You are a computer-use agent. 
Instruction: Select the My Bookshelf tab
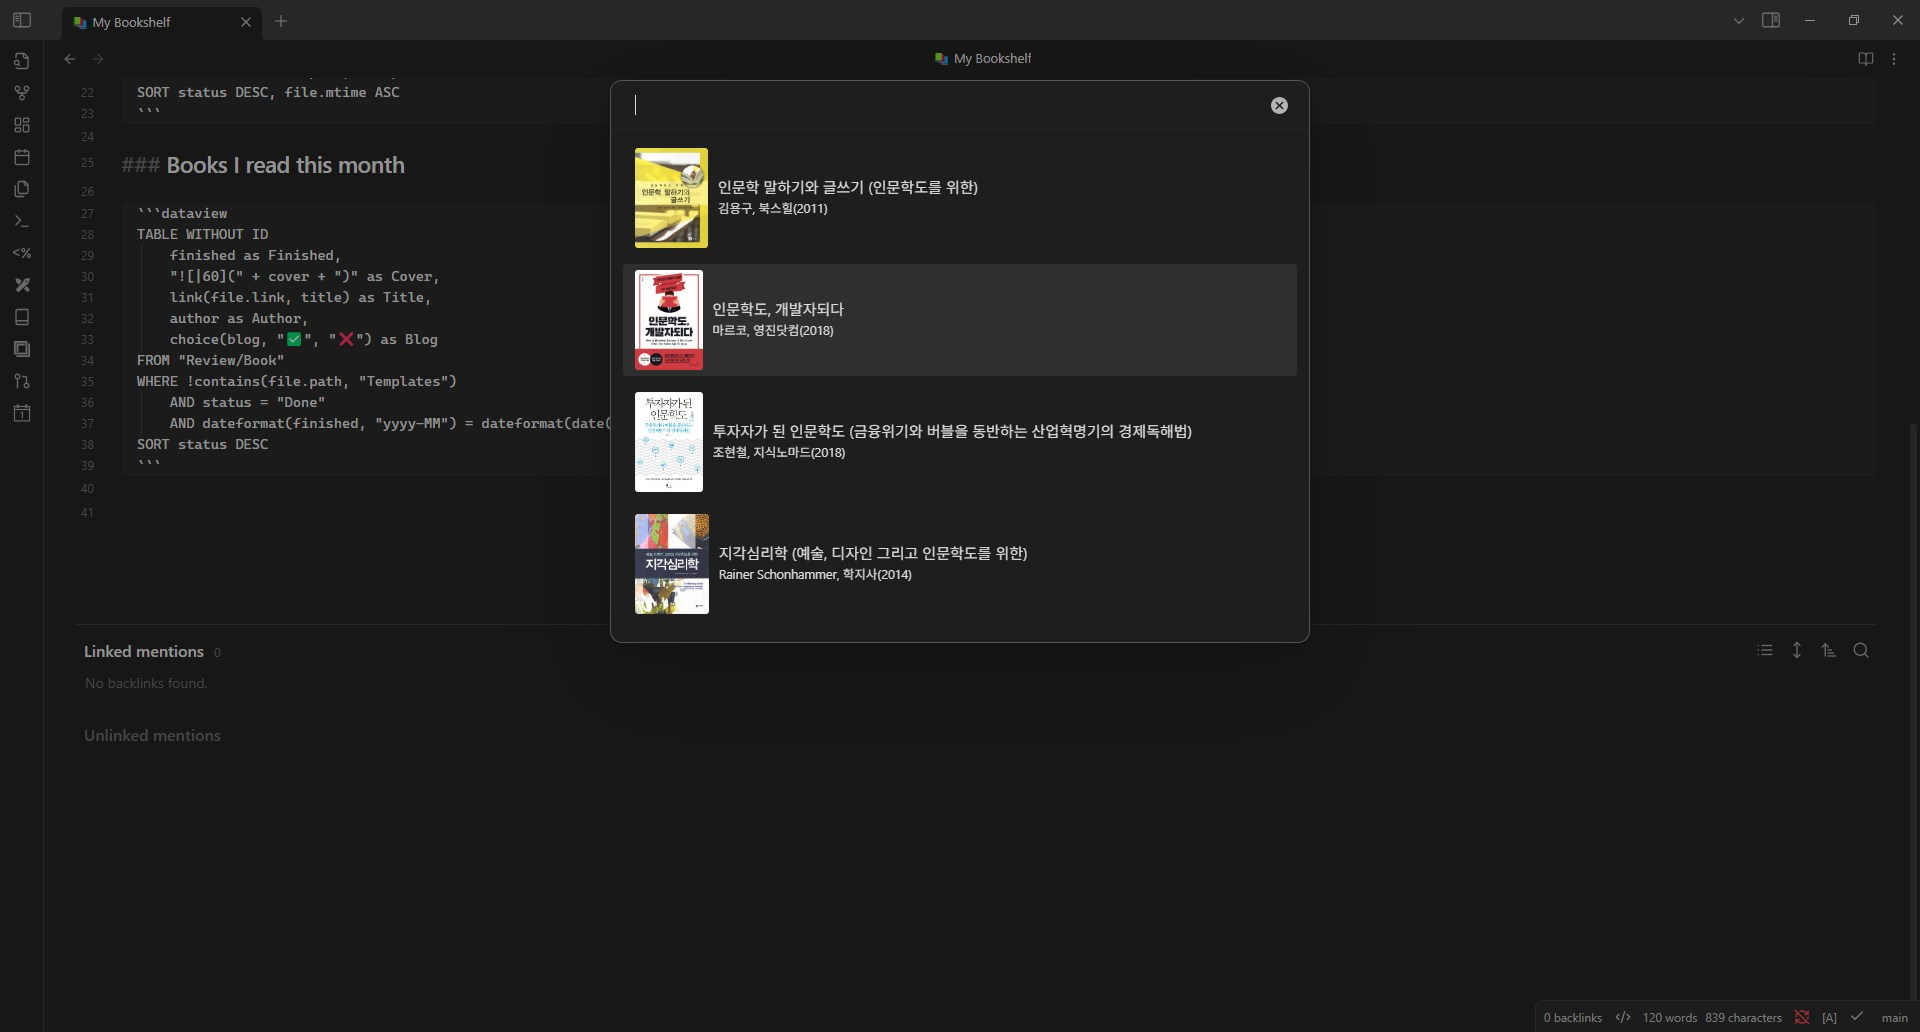pos(162,22)
